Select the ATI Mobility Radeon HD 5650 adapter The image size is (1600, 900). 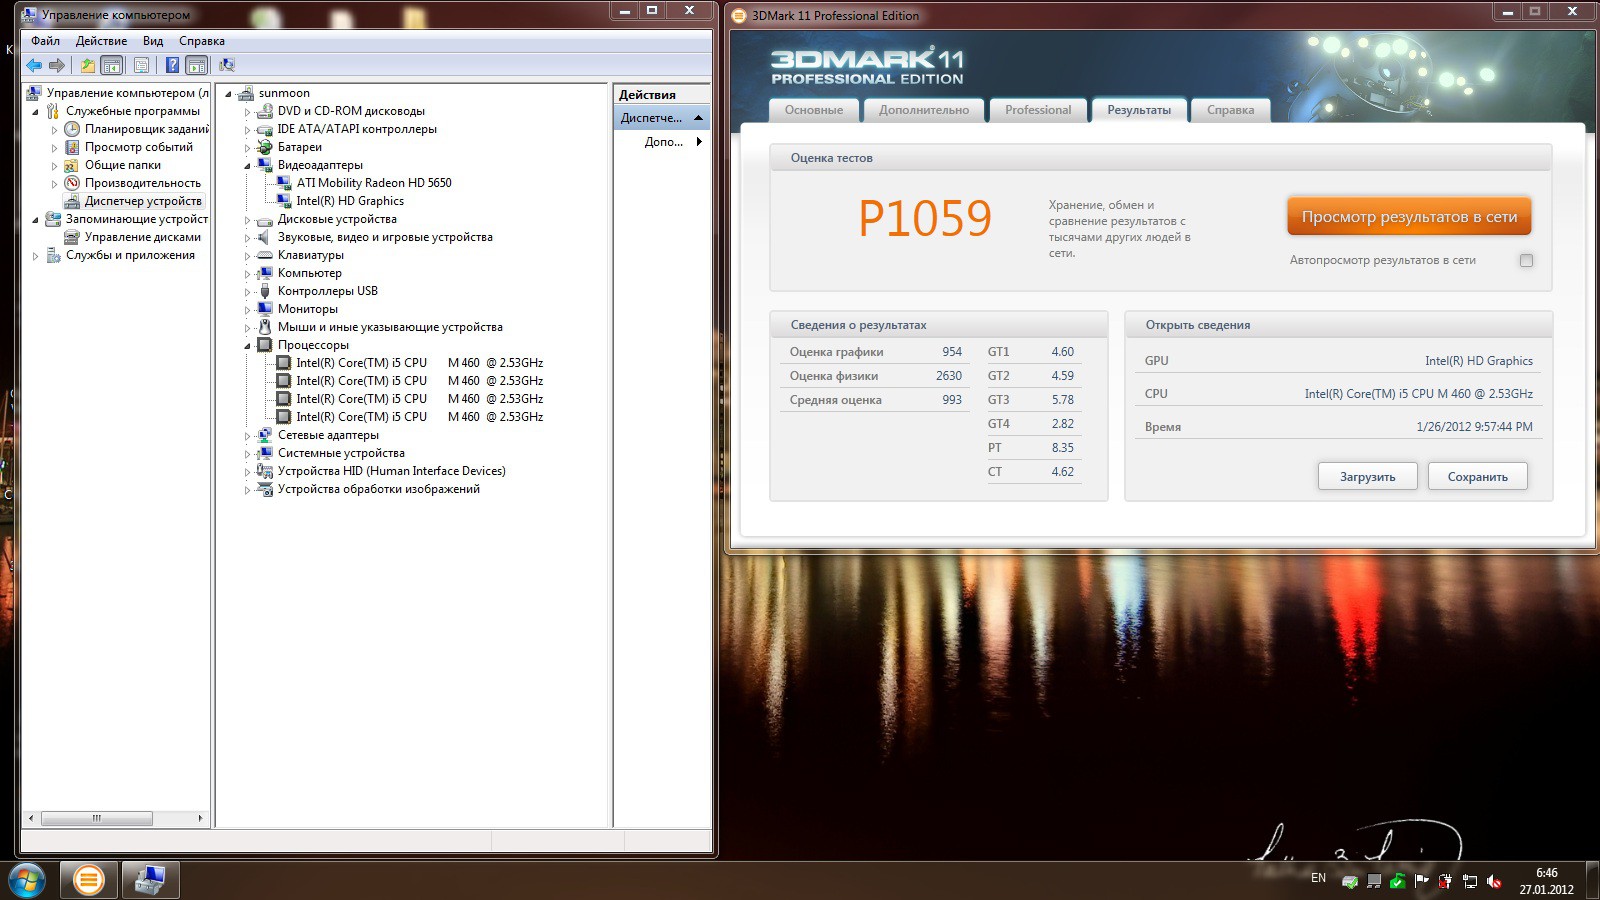[374, 183]
